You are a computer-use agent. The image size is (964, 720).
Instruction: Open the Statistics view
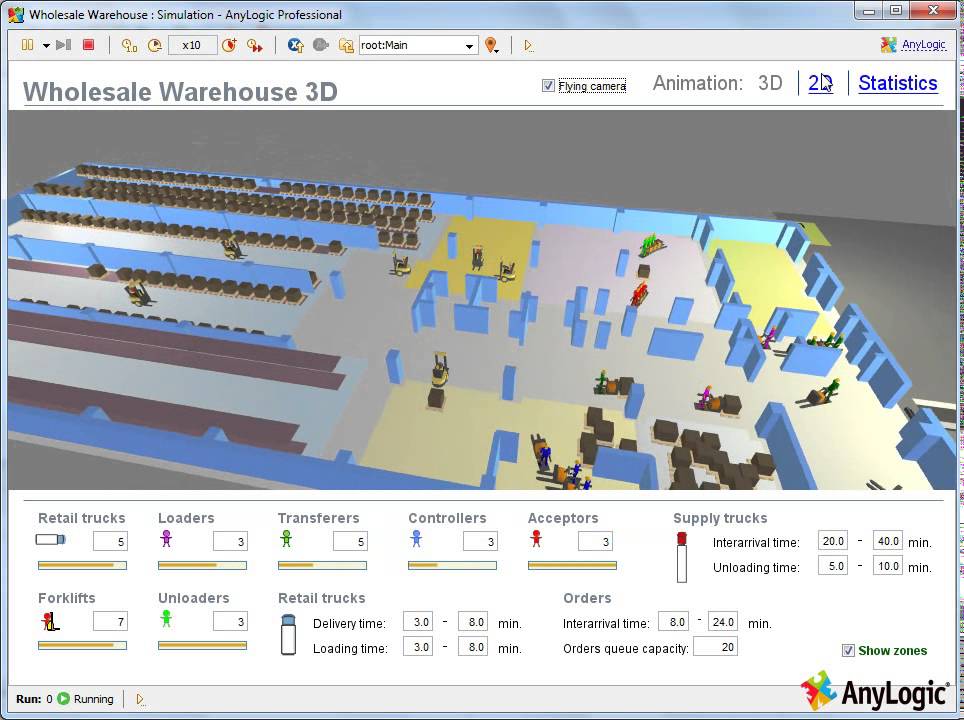[898, 83]
